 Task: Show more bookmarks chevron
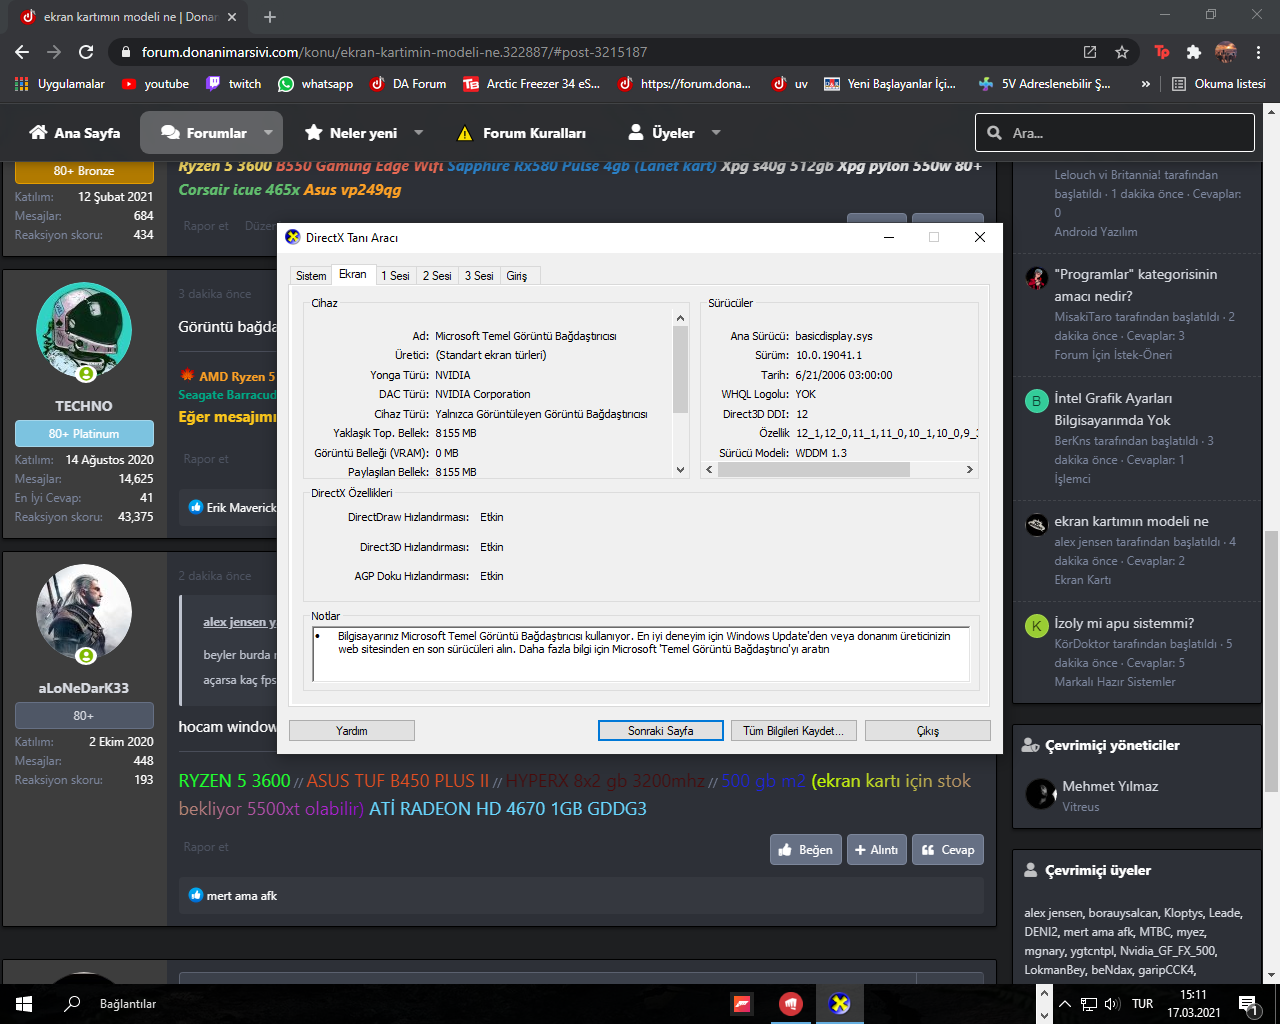coord(1145,84)
